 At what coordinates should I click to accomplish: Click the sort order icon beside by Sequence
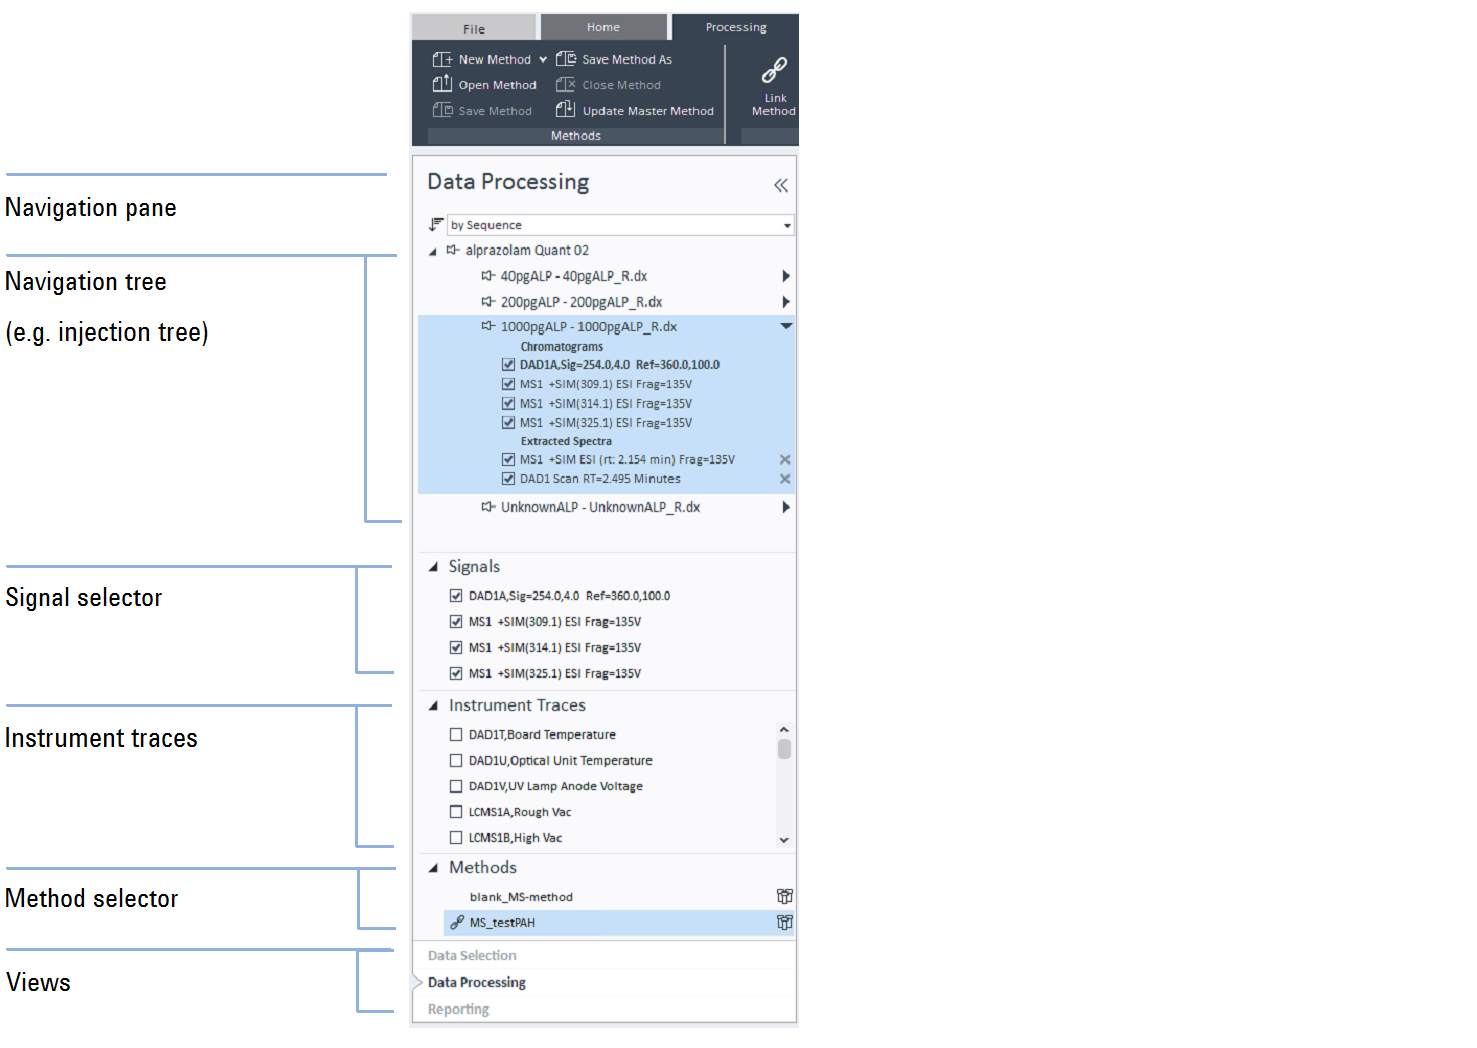436,225
